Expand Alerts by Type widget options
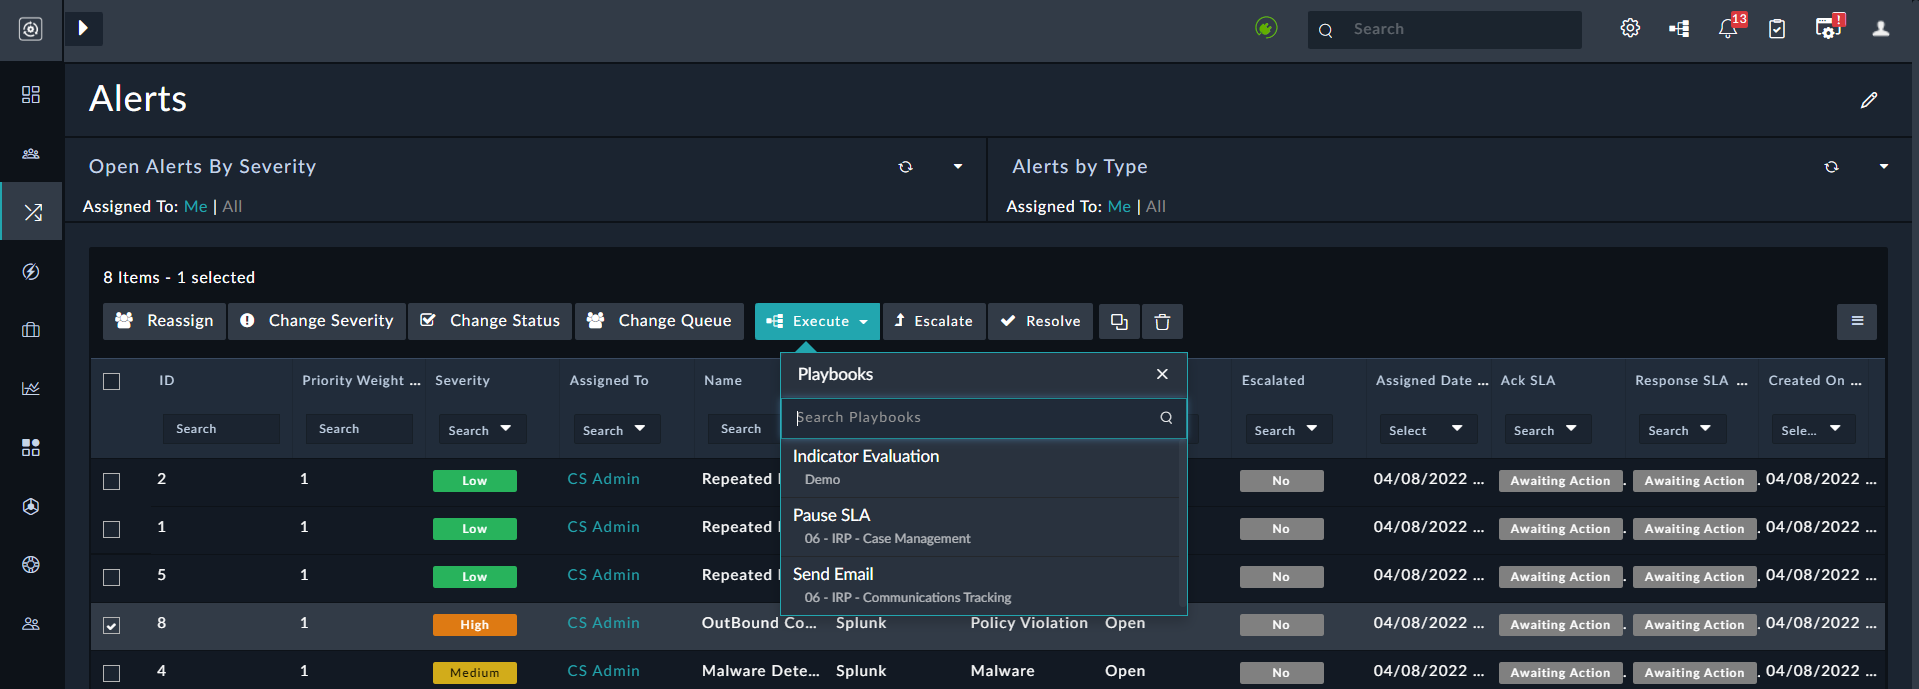 coord(1884,167)
